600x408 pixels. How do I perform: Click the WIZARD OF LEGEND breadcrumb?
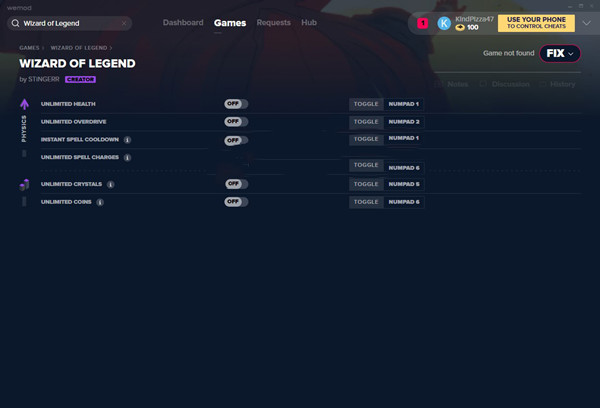click(79, 48)
